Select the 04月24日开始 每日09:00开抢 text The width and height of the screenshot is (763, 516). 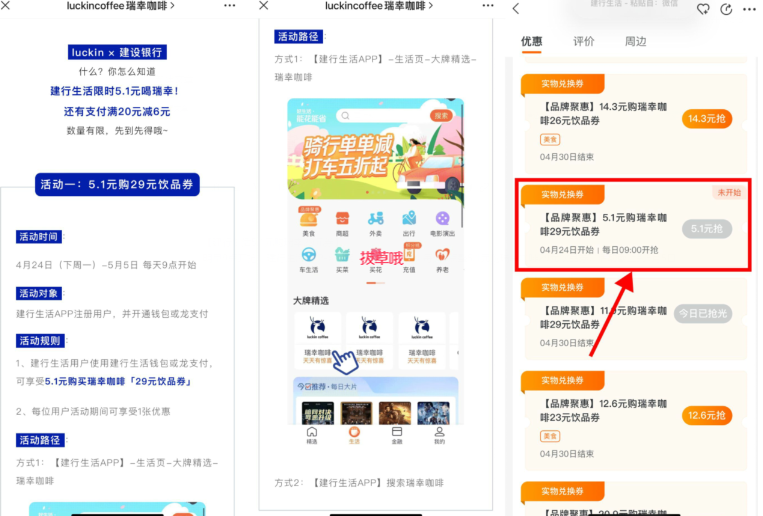[x=599, y=250]
